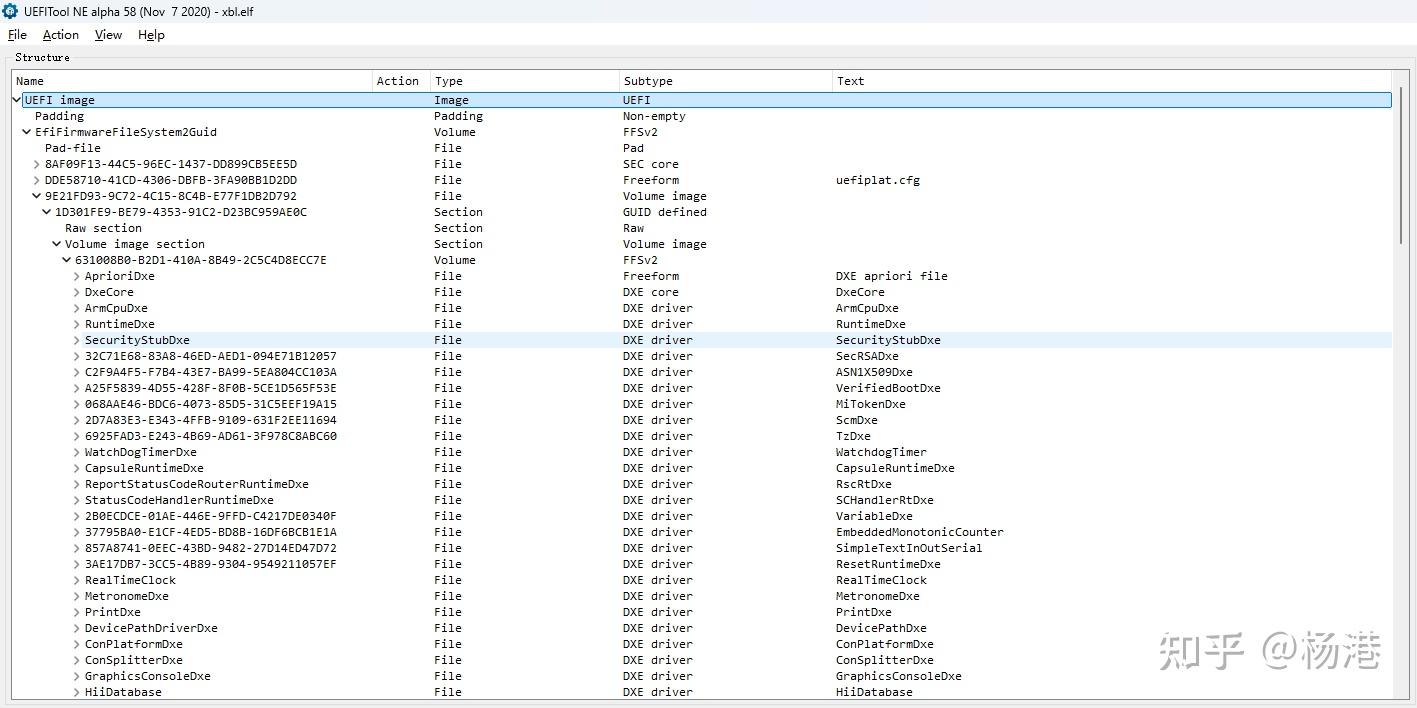Click the UEFITool application icon in titlebar
The width and height of the screenshot is (1417, 708).
pos(10,11)
